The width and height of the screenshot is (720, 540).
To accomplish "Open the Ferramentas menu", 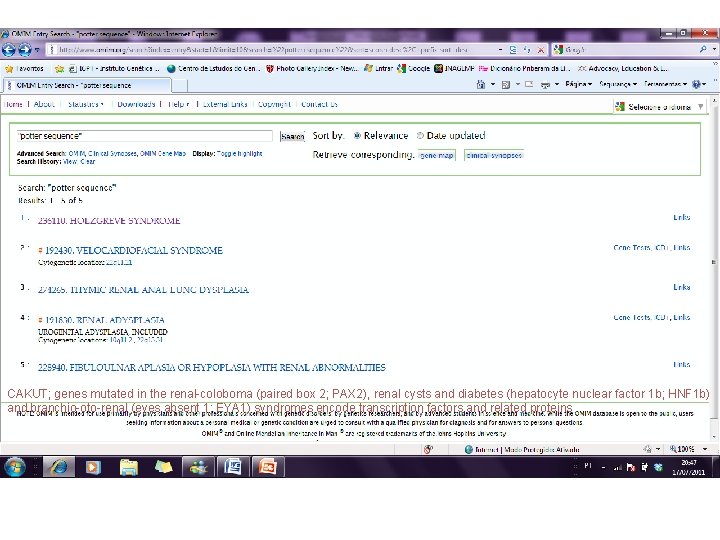I will 665,84.
